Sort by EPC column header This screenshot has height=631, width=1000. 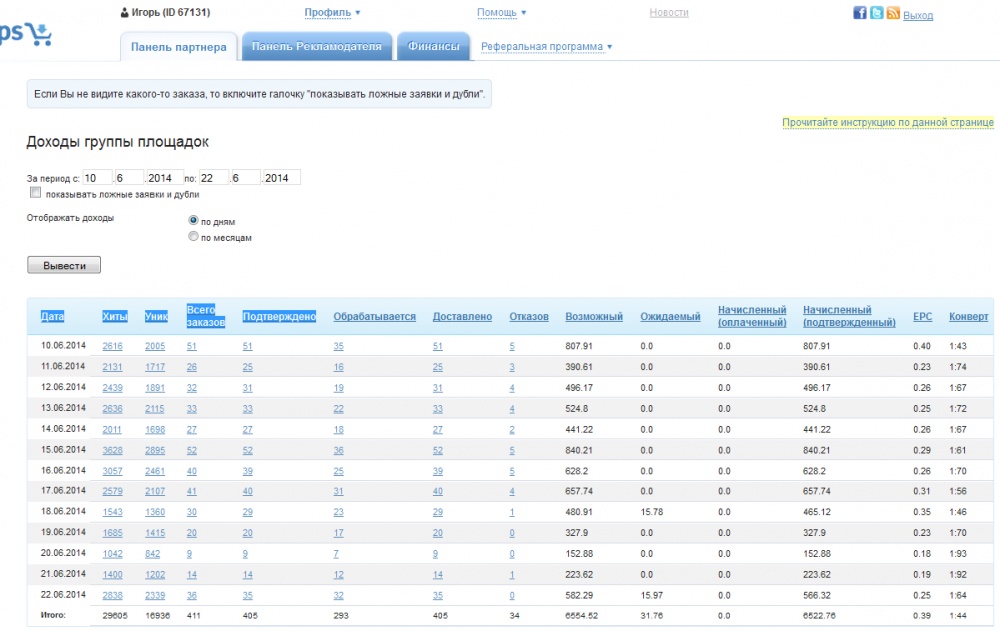(x=922, y=316)
